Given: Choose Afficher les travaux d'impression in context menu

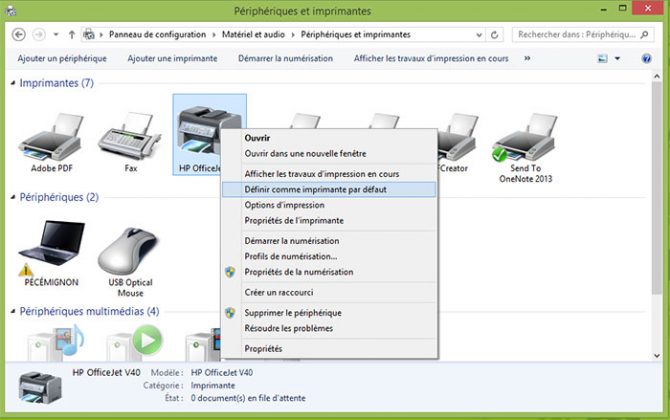Looking at the screenshot, I should click(329, 174).
